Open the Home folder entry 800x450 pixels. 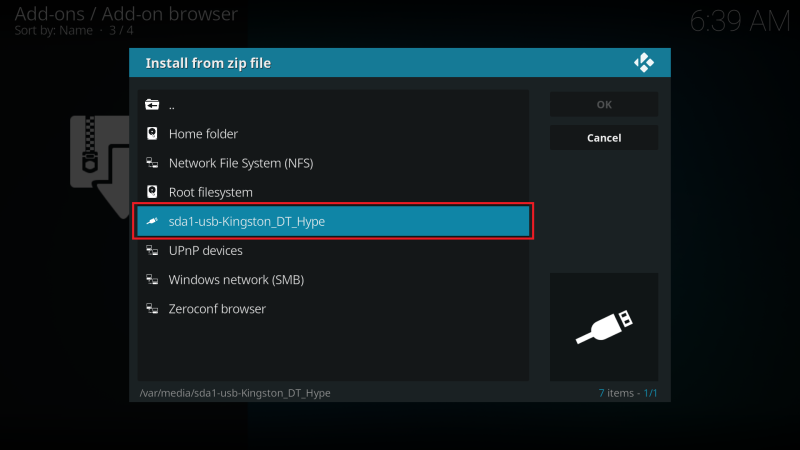pyautogui.click(x=333, y=134)
